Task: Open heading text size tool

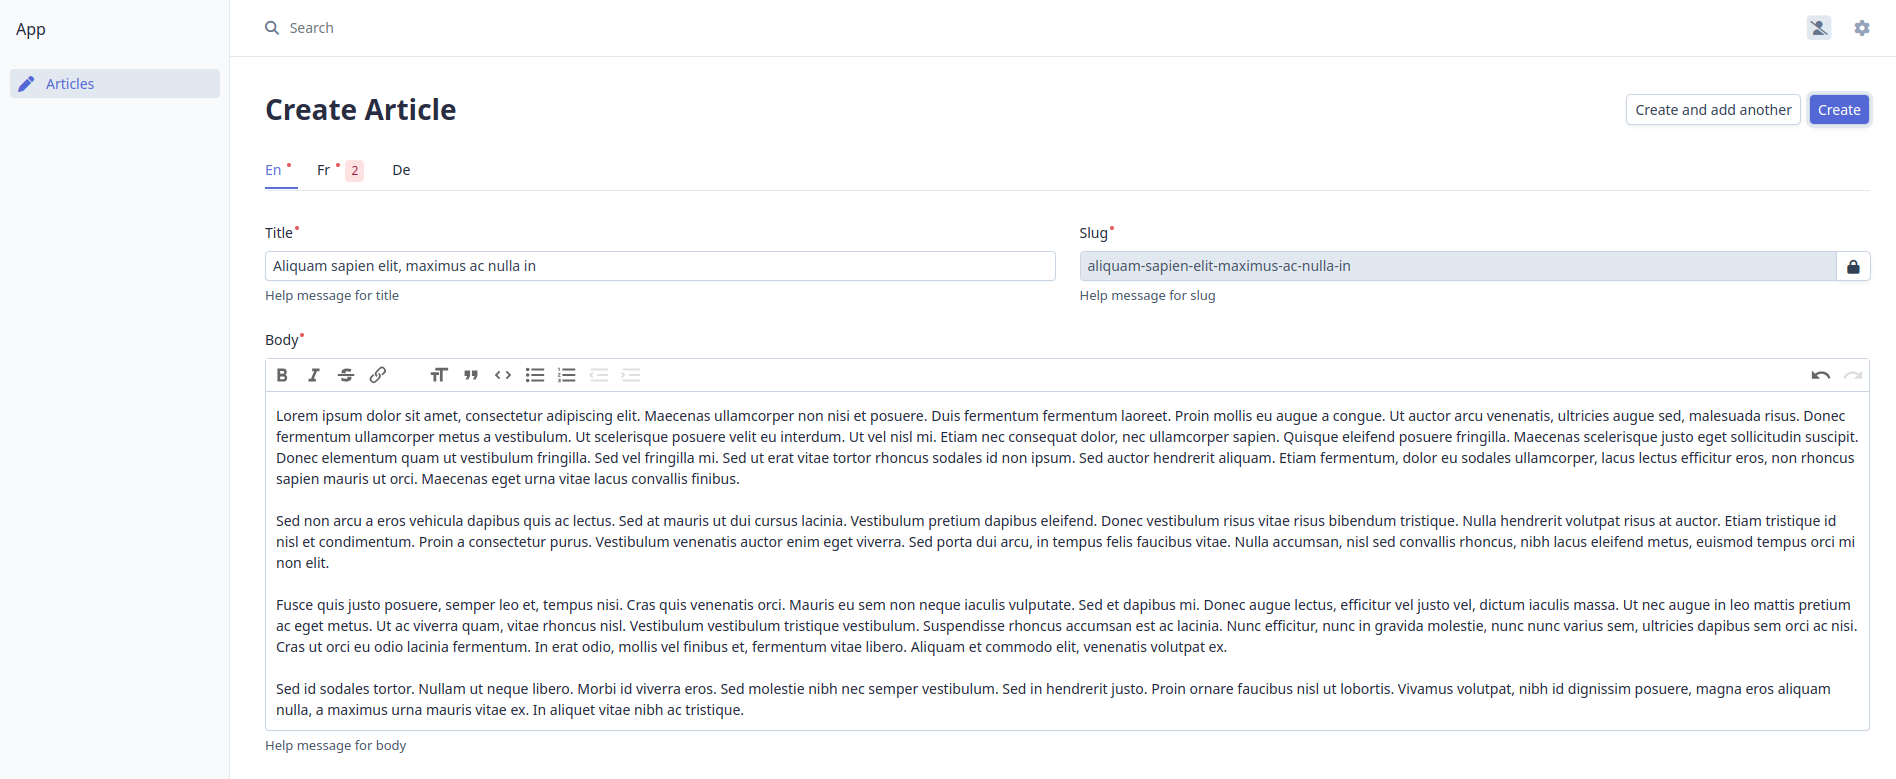Action: (x=439, y=375)
